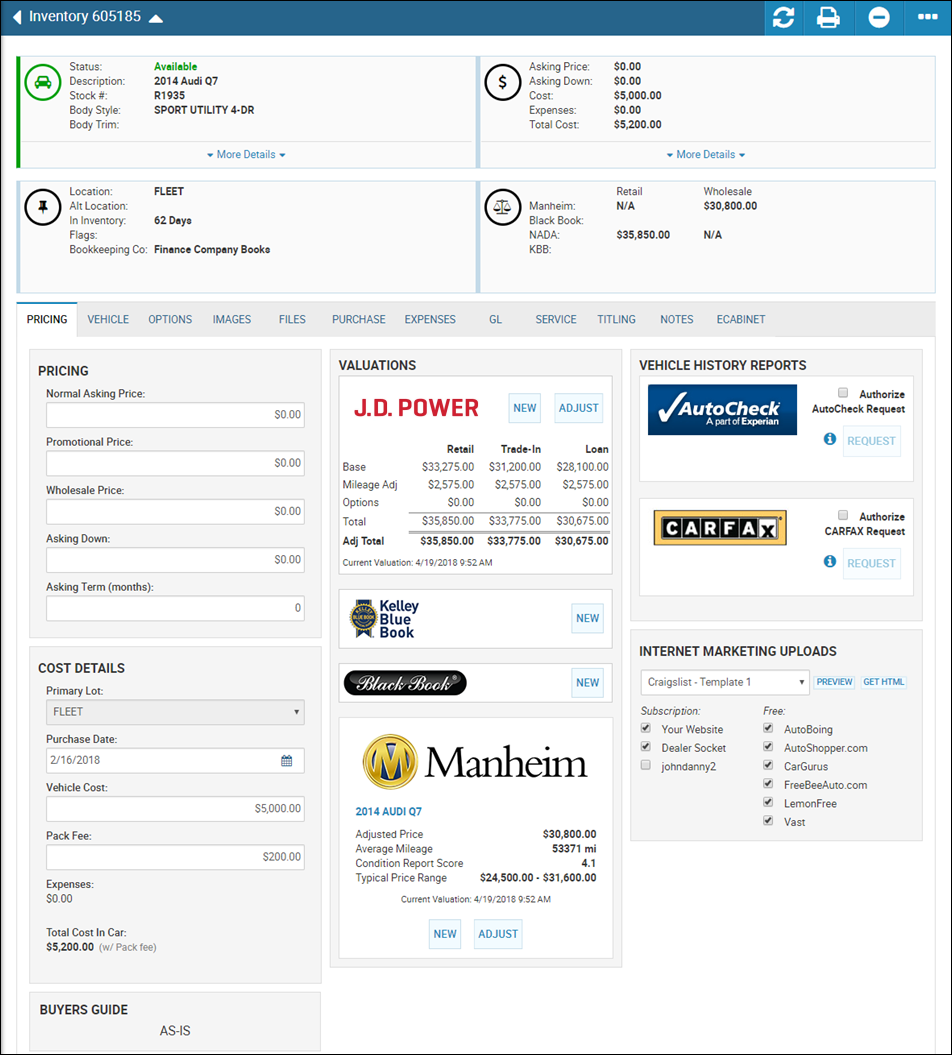Viewport: 952px width, 1055px height.
Task: Uncheck CarGurus free upload
Action: 768,765
